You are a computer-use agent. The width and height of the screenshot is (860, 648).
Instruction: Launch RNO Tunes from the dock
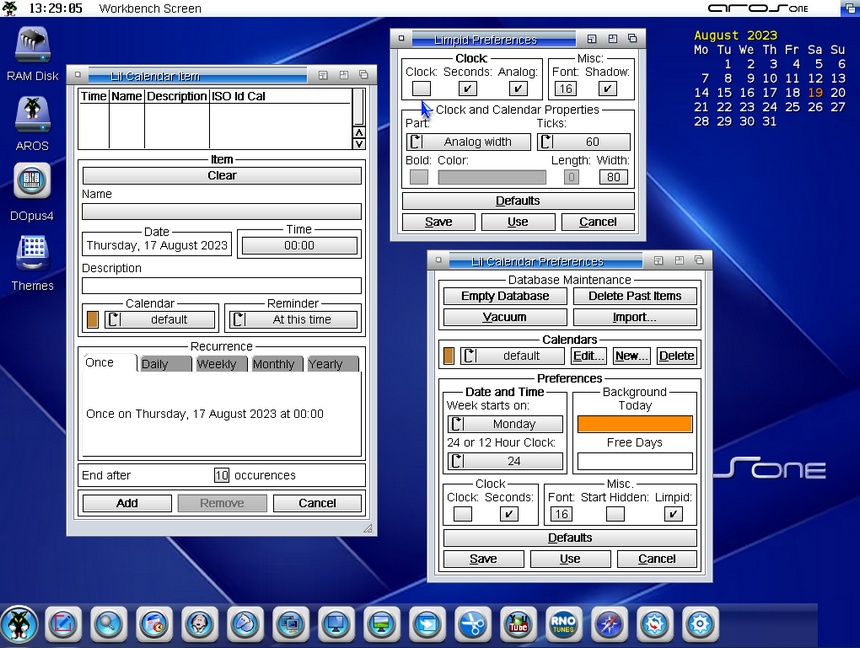pos(563,625)
